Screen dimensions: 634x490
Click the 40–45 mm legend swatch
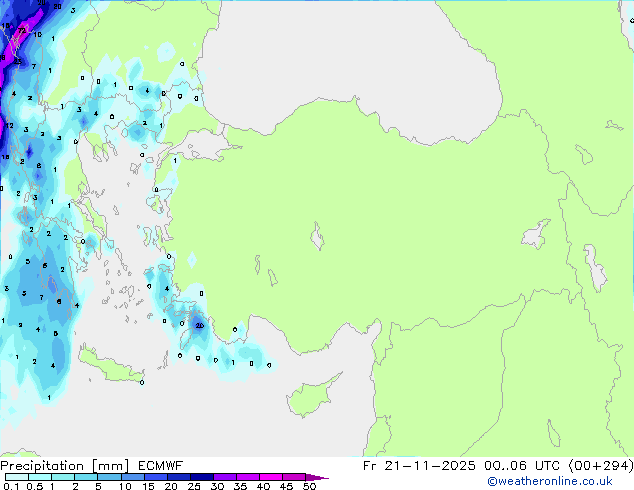(271, 477)
